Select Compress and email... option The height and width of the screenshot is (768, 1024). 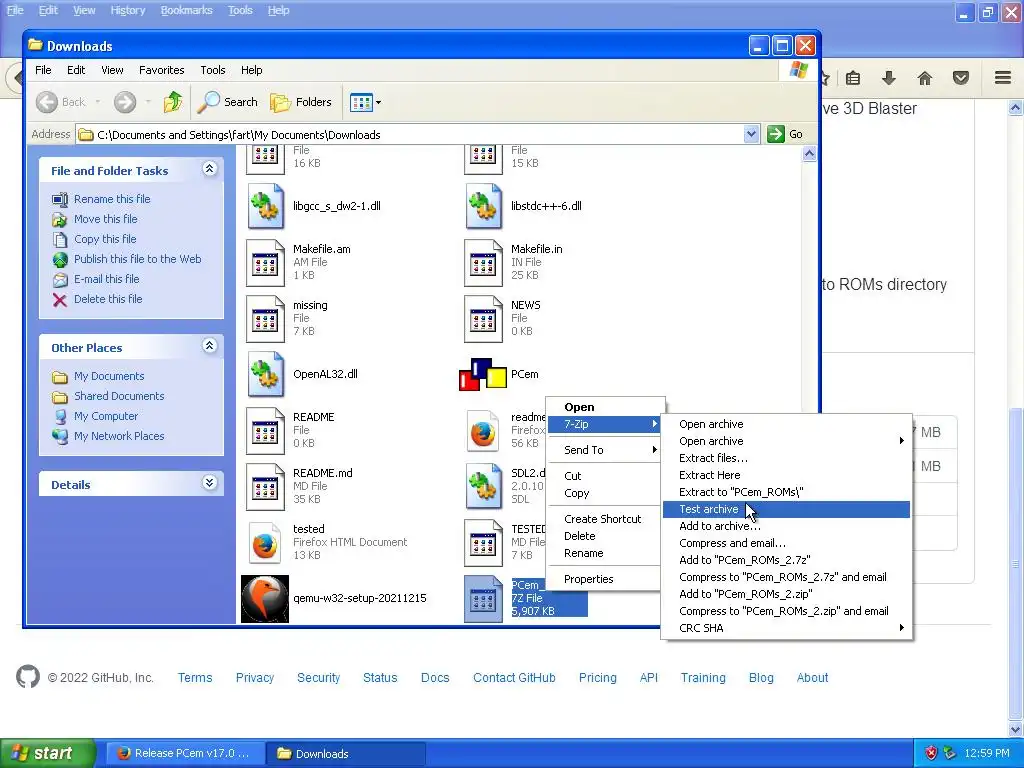click(786, 543)
